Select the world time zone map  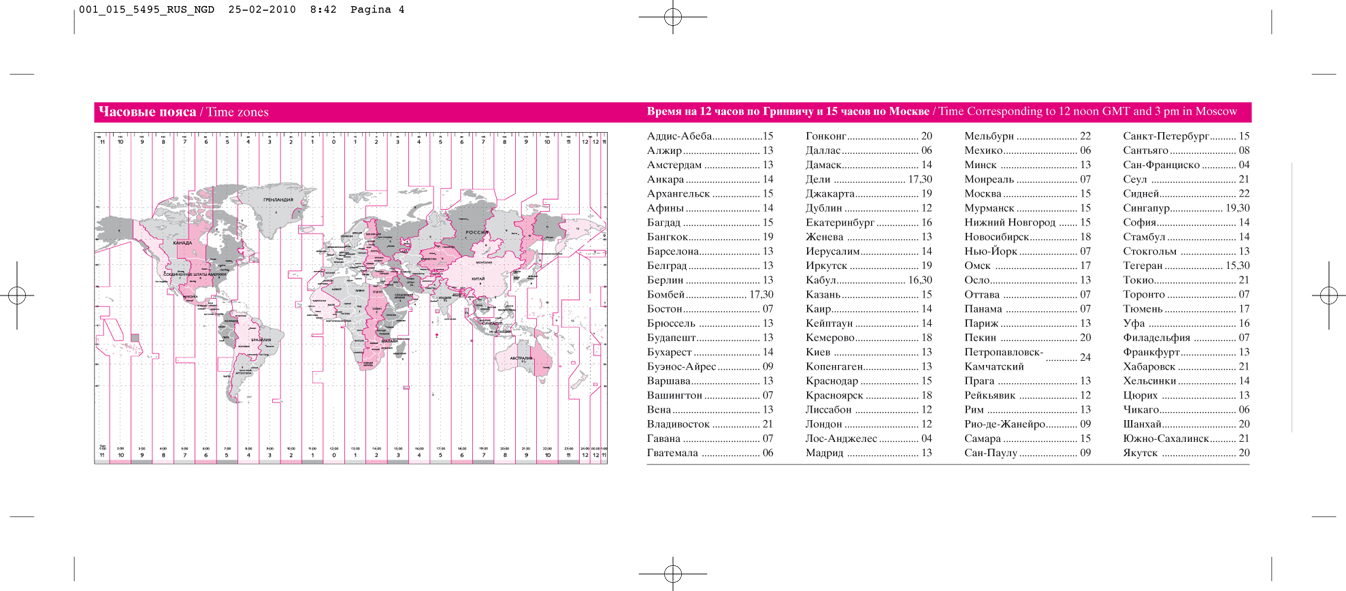point(350,298)
